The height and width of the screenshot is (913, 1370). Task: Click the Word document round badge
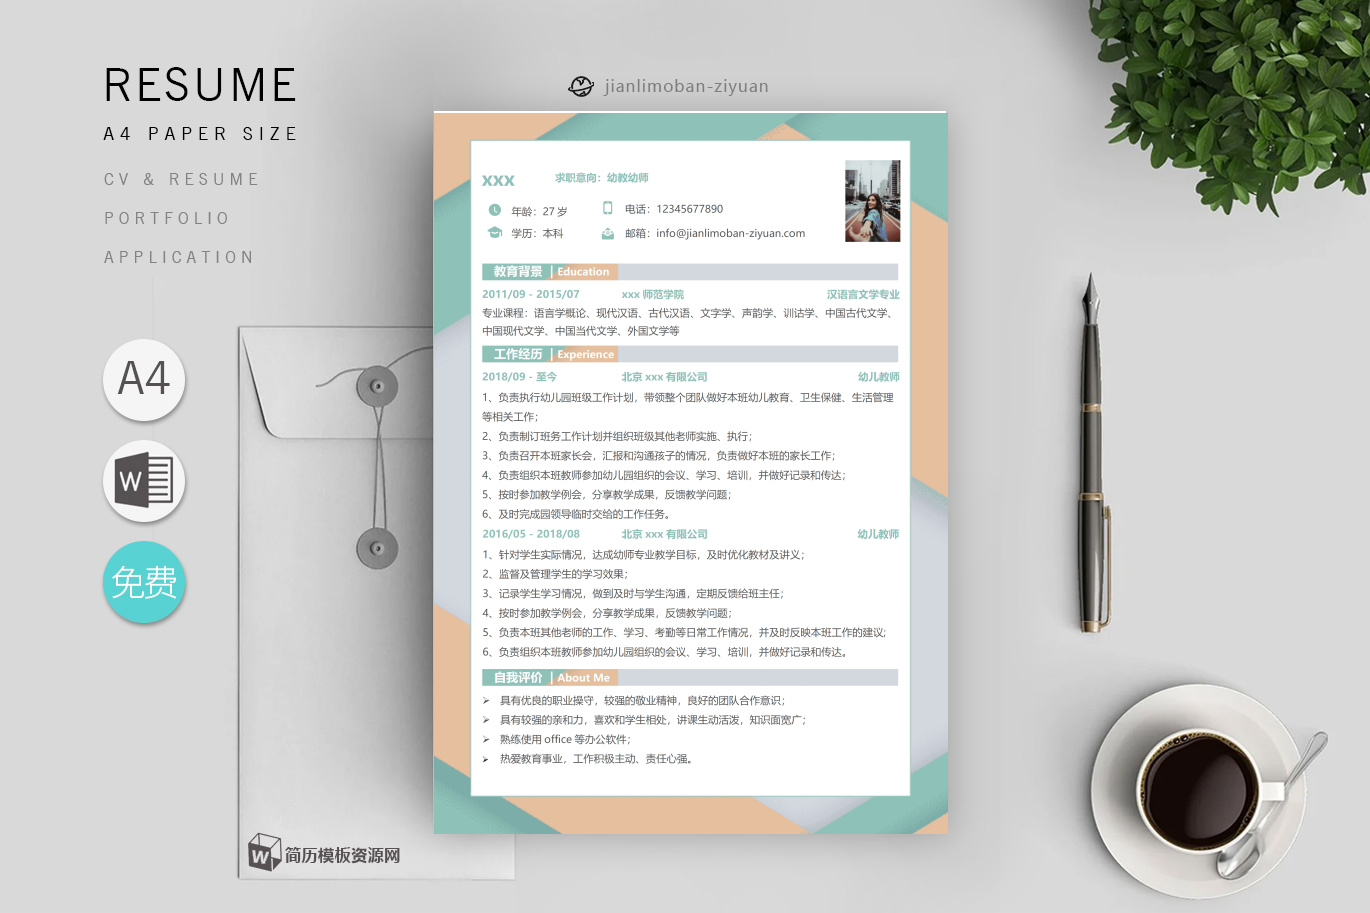(x=144, y=481)
